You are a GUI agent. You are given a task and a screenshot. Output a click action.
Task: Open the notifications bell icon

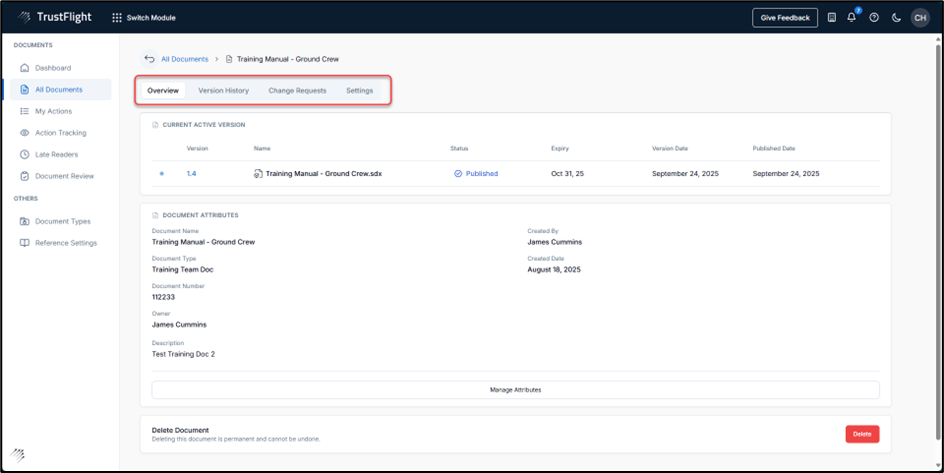852,17
